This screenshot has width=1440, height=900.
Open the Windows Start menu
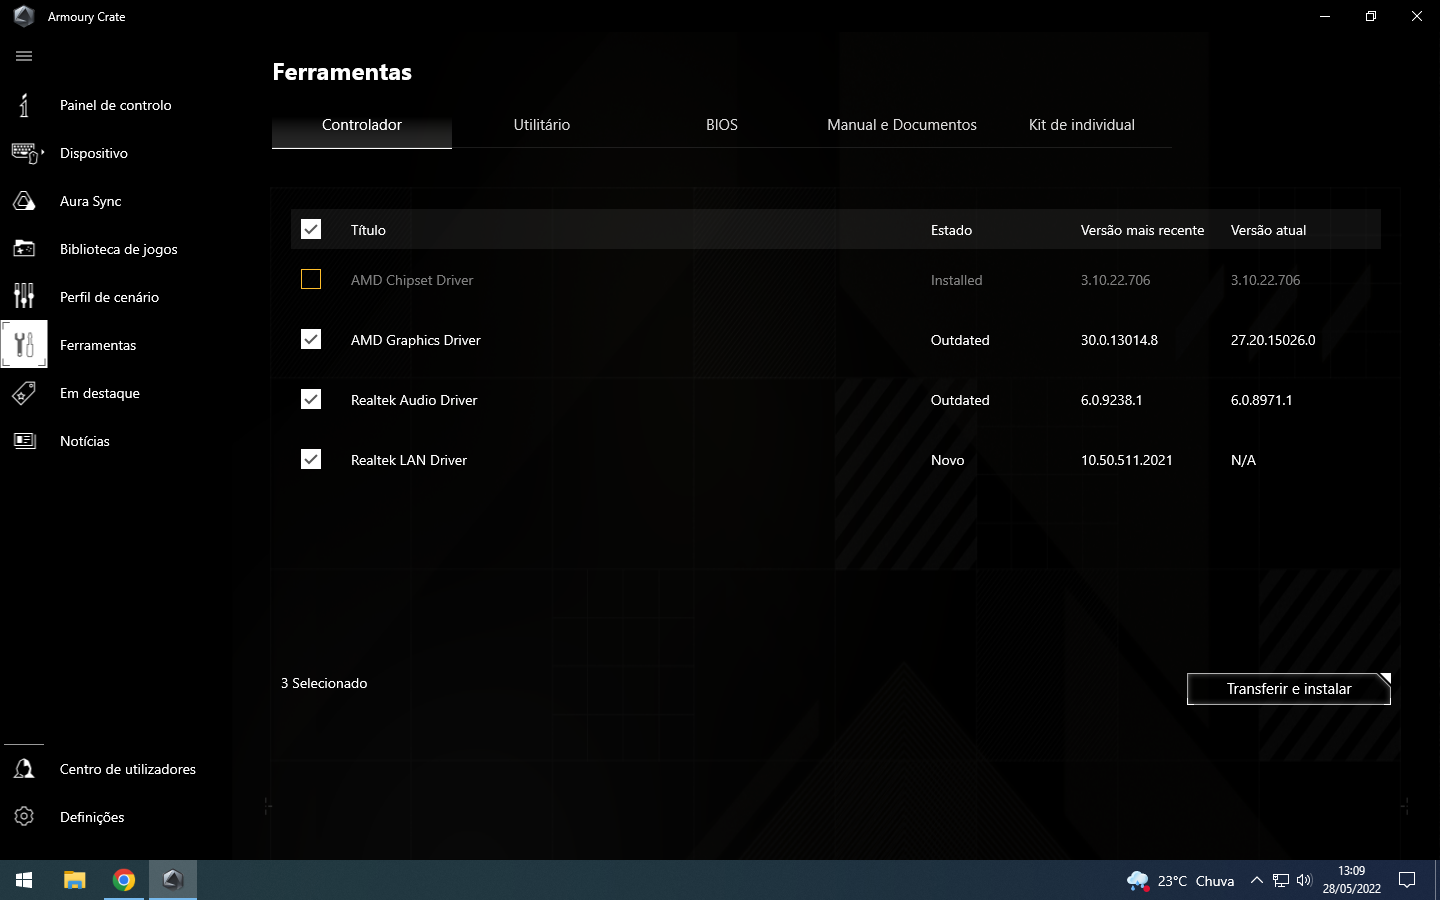pos(24,880)
